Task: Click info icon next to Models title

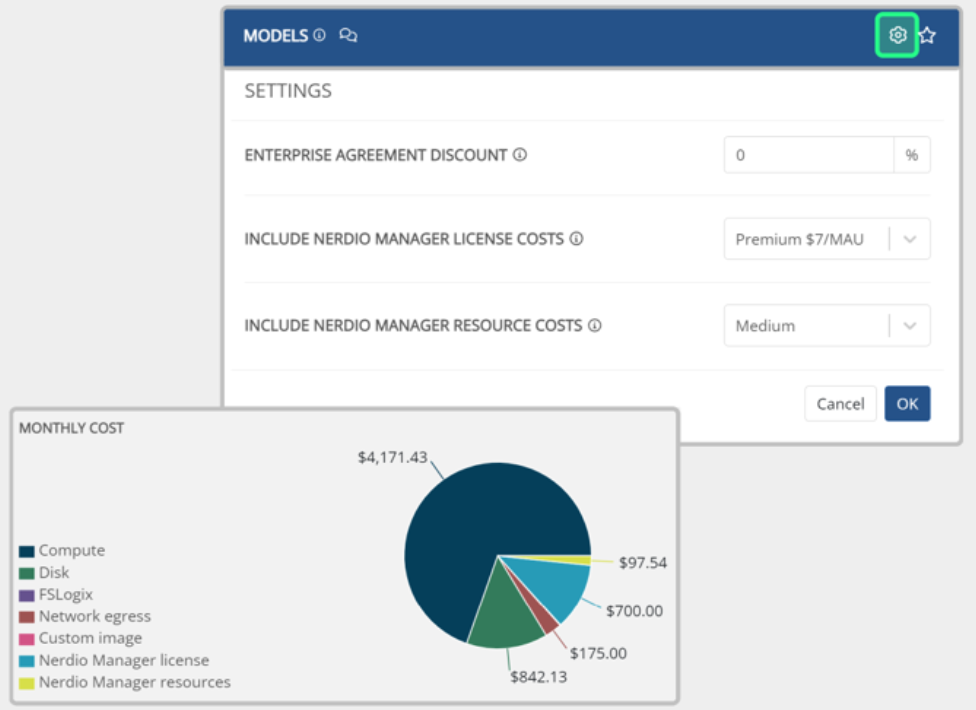Action: coord(319,36)
